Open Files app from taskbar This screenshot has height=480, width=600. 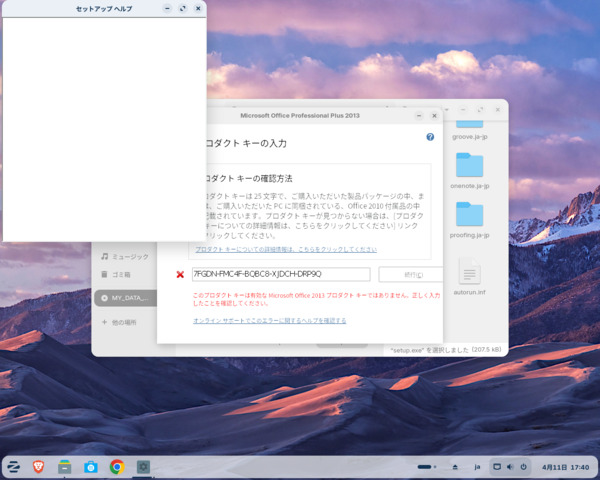point(64,467)
